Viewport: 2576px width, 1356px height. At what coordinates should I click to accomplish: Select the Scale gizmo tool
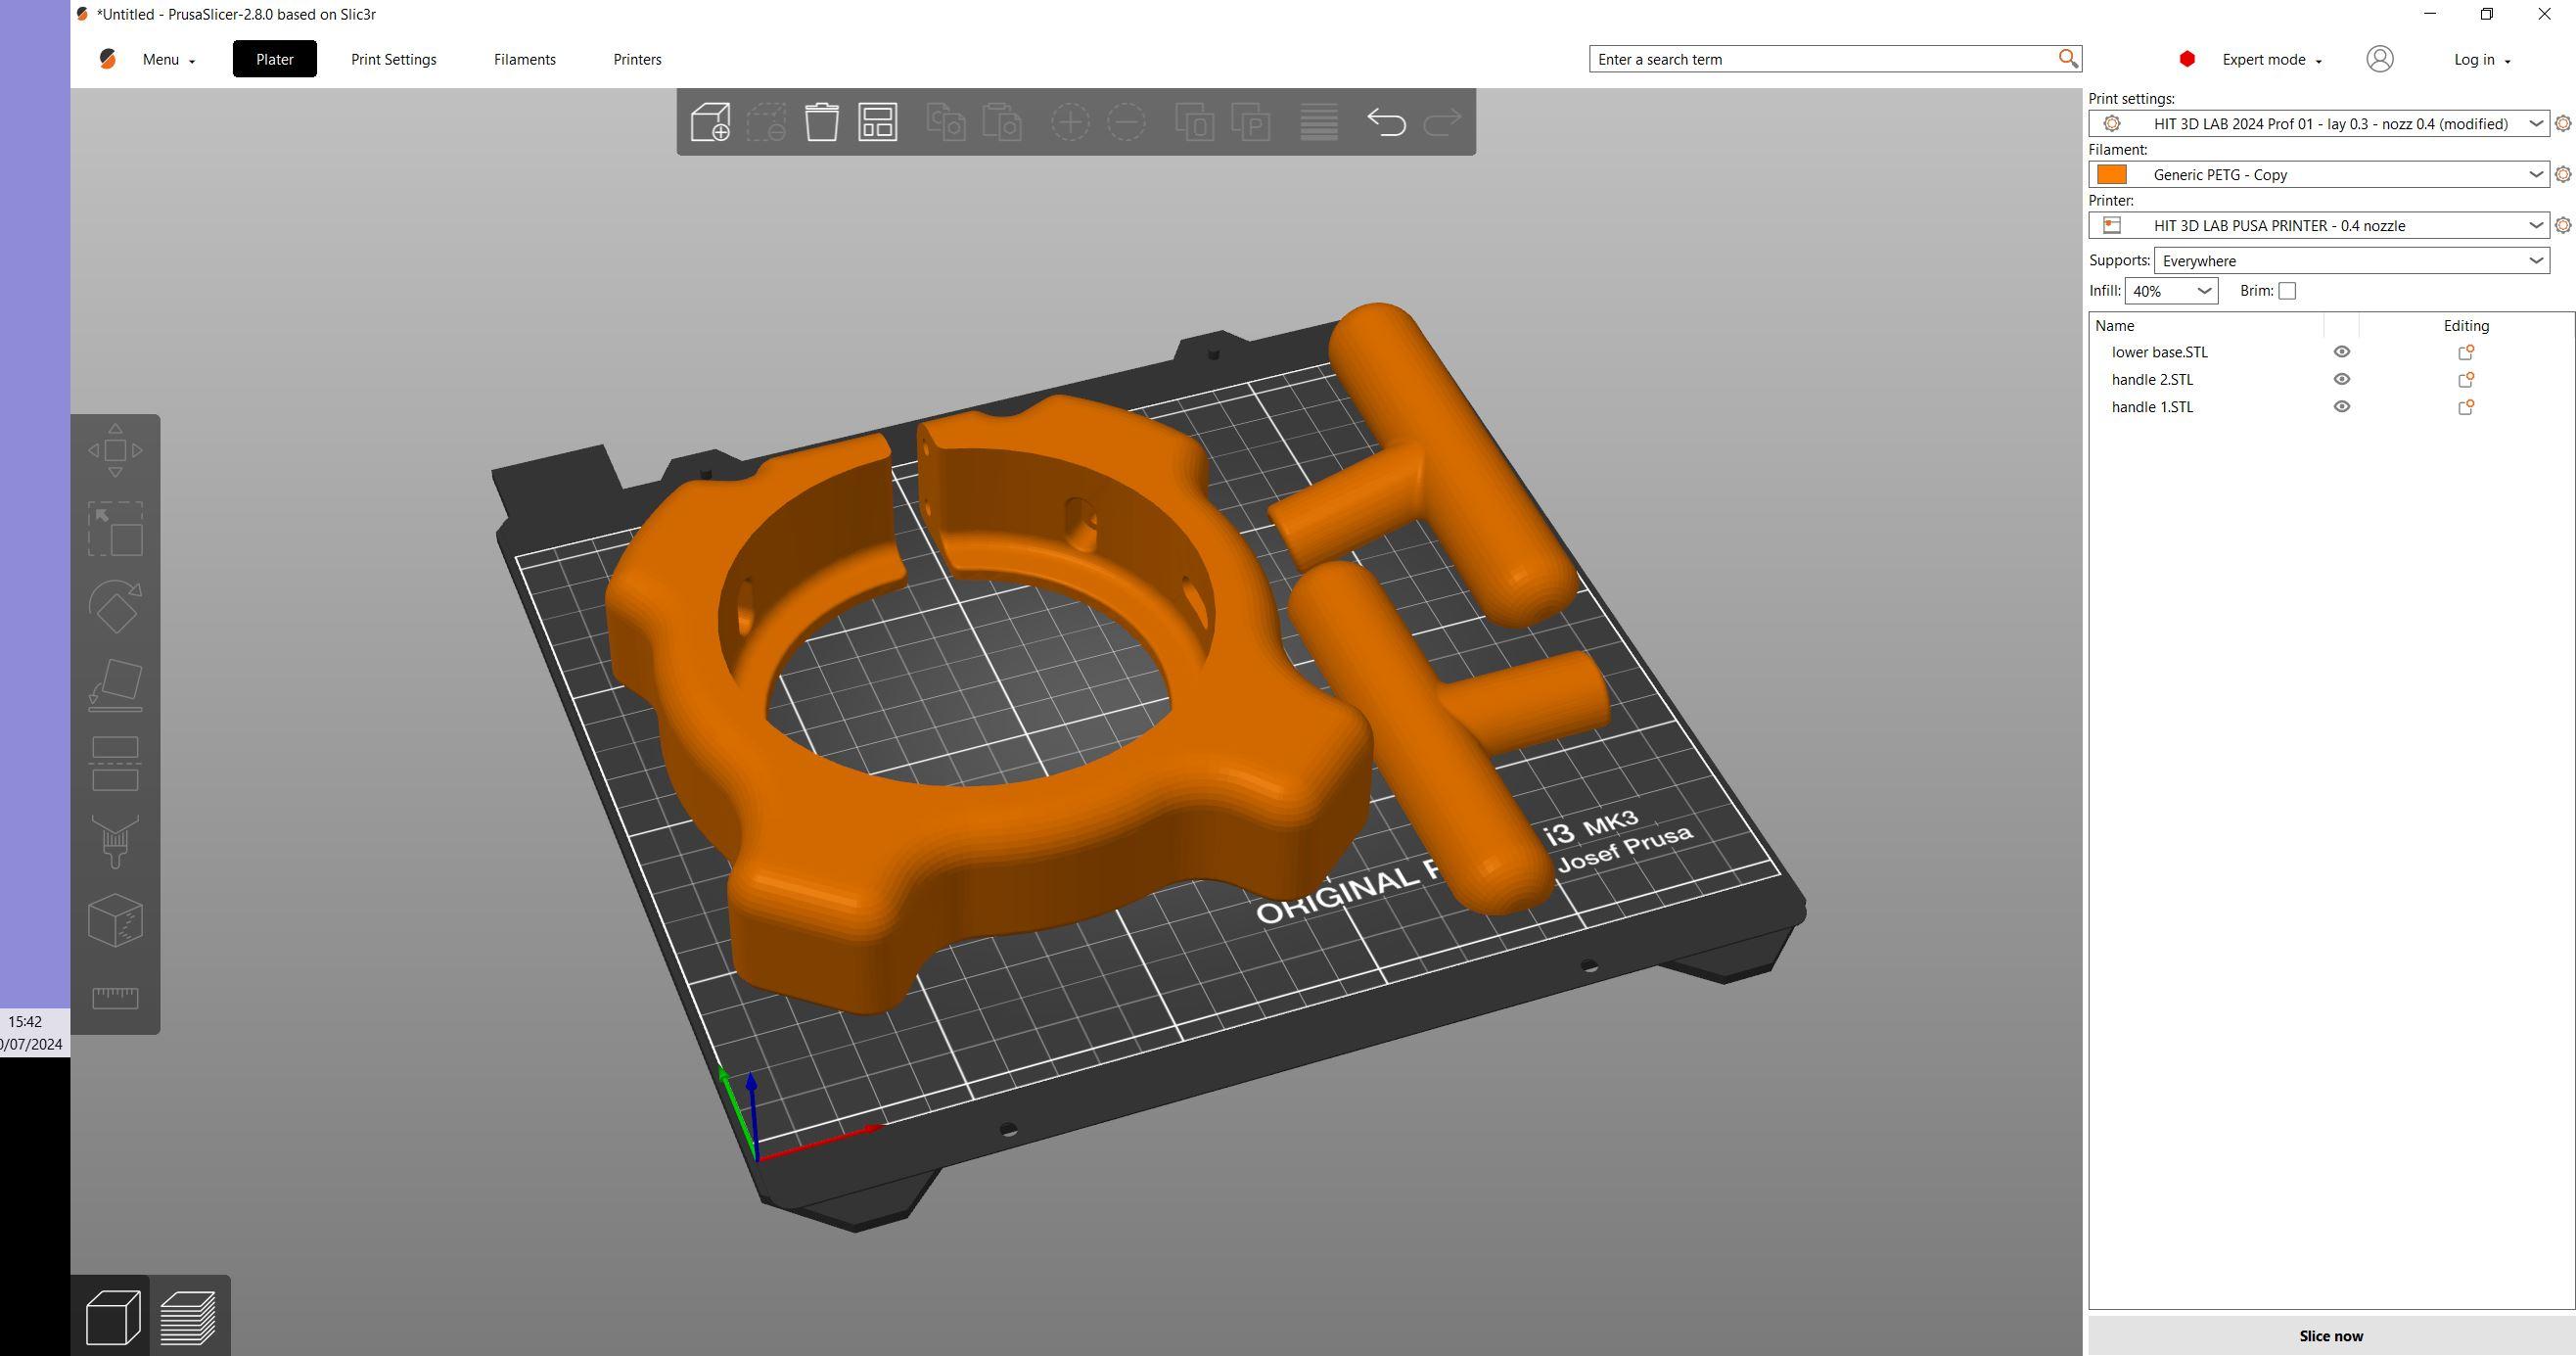(115, 528)
